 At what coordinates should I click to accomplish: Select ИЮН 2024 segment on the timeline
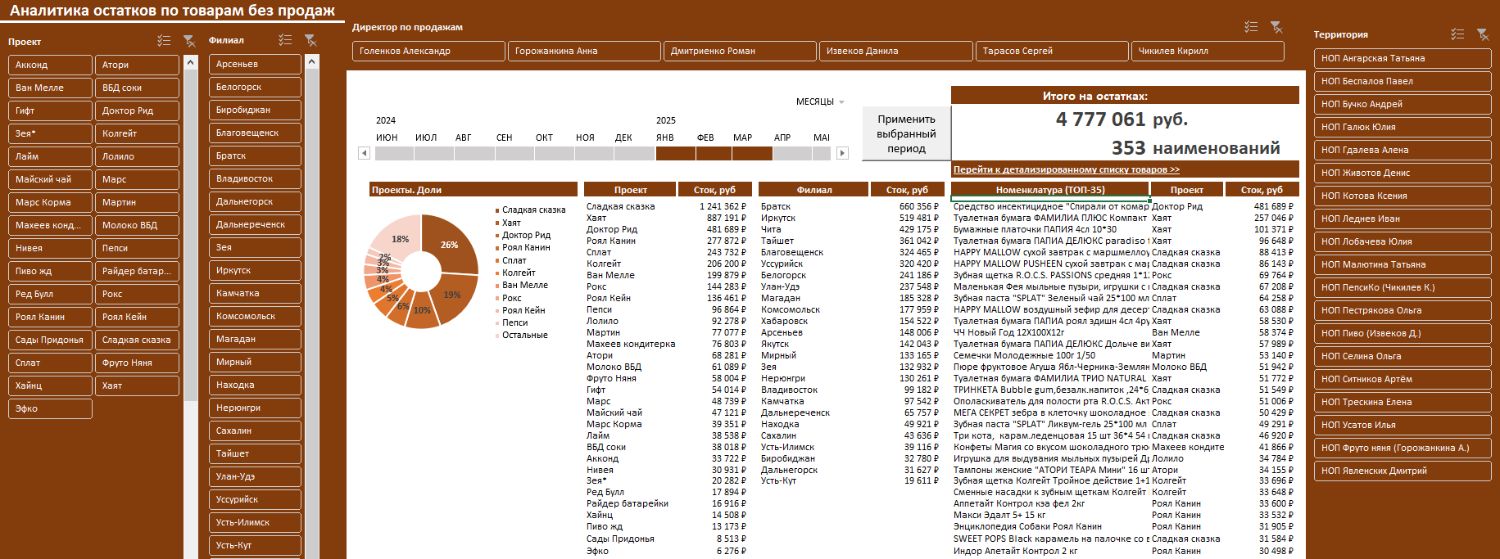(394, 153)
